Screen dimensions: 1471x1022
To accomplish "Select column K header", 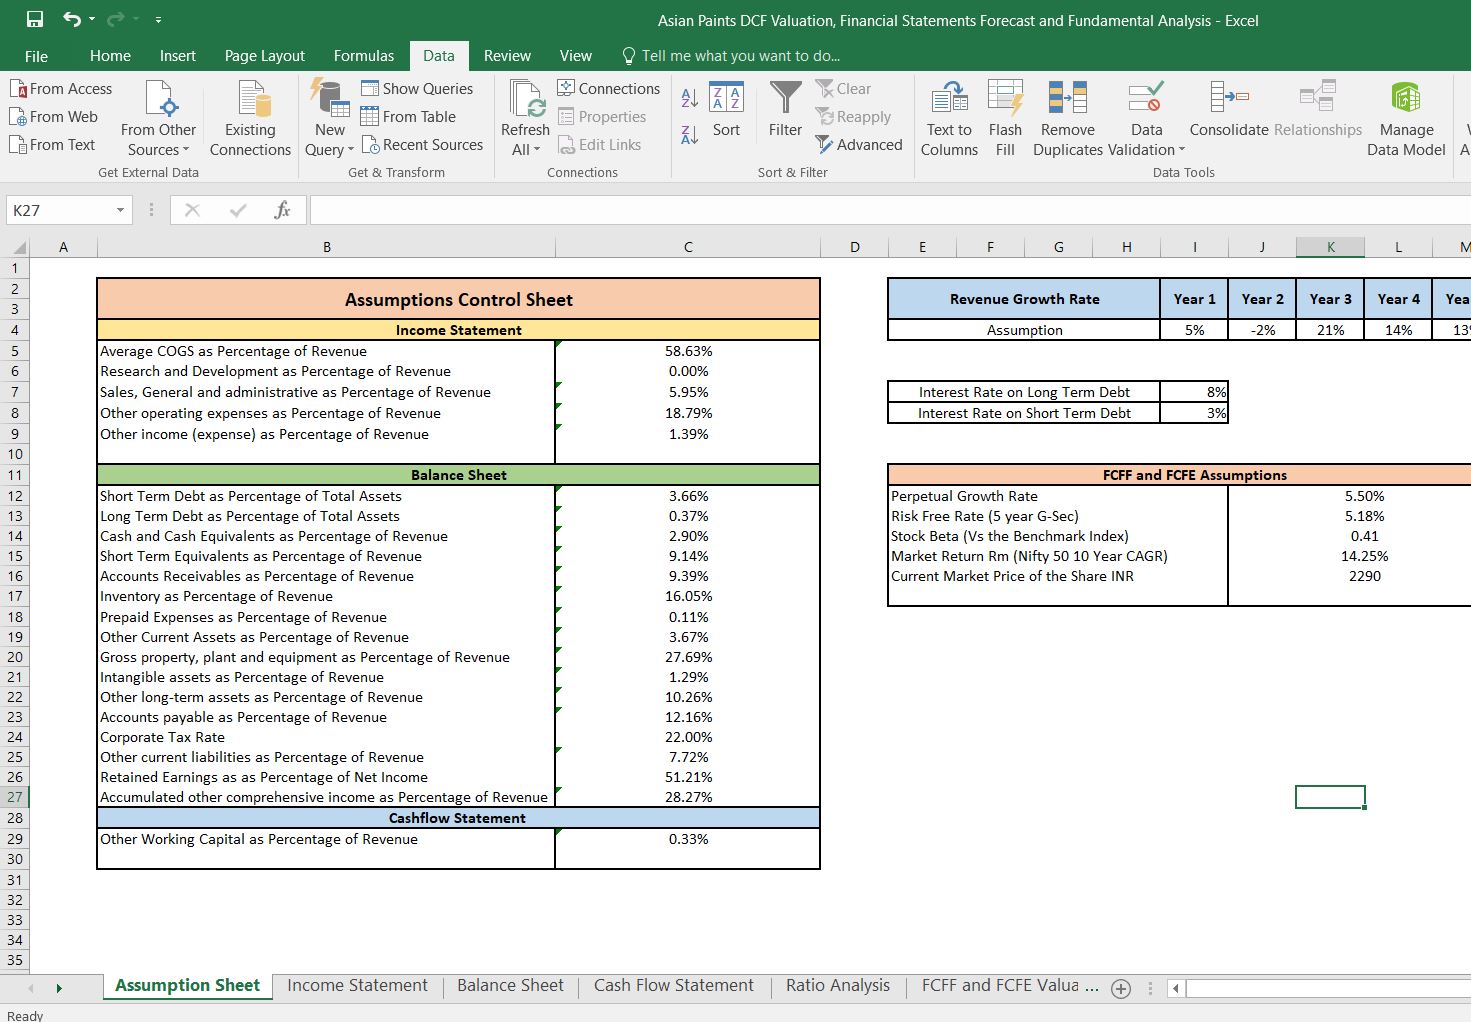I will point(1330,247).
